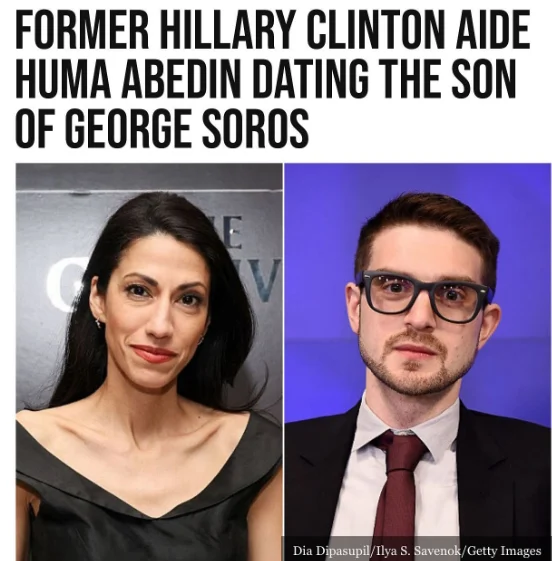
Task: Open the left photo of woman in black dress
Action: click(x=149, y=362)
